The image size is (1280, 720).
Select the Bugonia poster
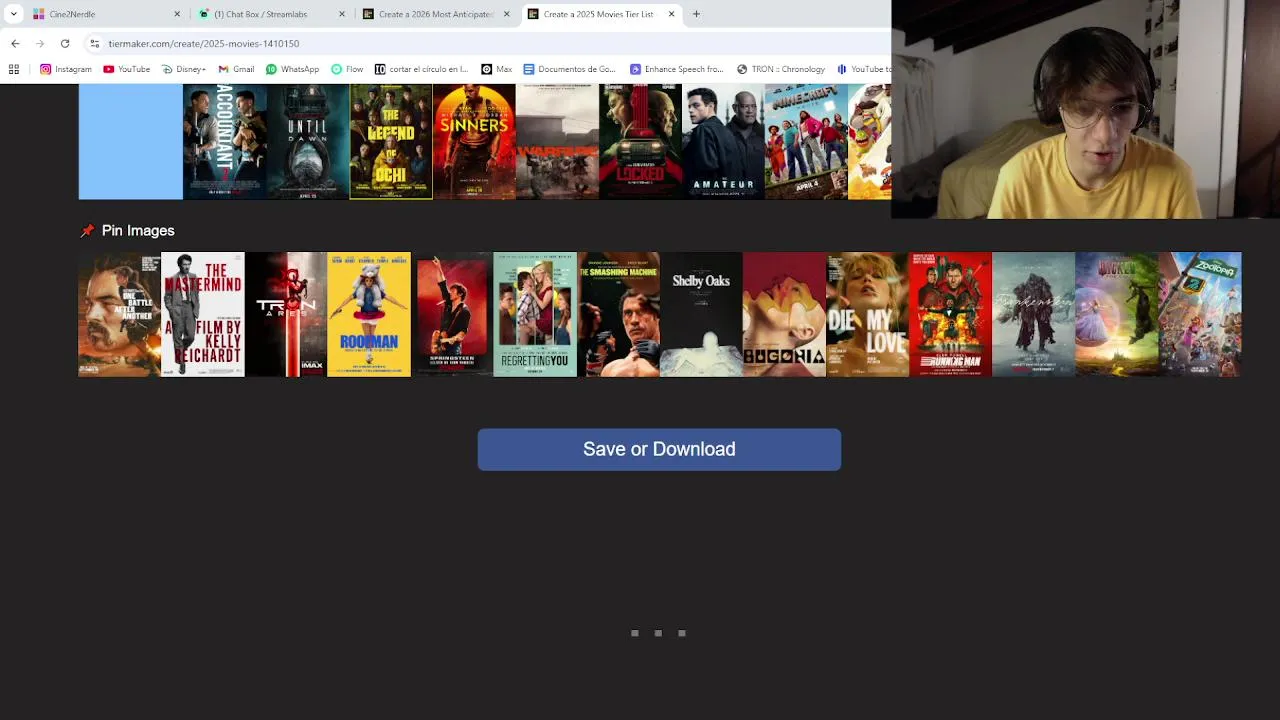pyautogui.click(x=784, y=314)
